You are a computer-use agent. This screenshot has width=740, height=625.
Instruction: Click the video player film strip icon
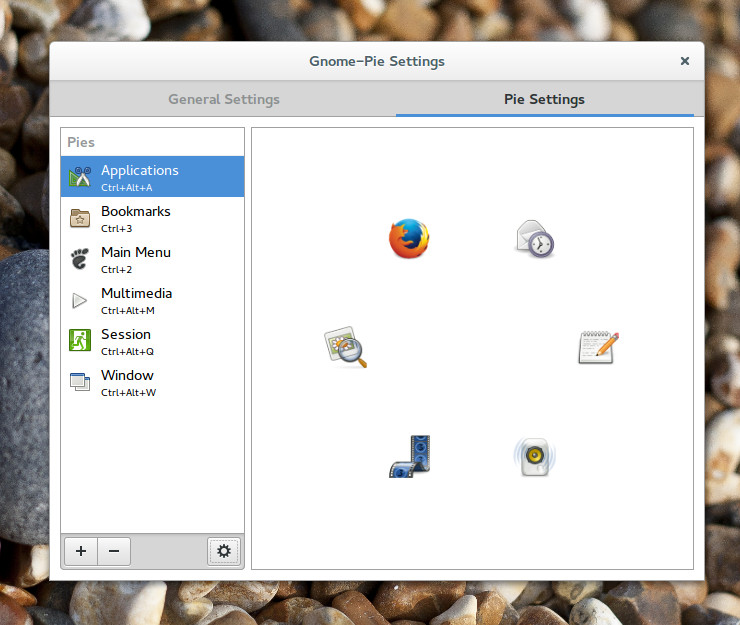[x=409, y=456]
